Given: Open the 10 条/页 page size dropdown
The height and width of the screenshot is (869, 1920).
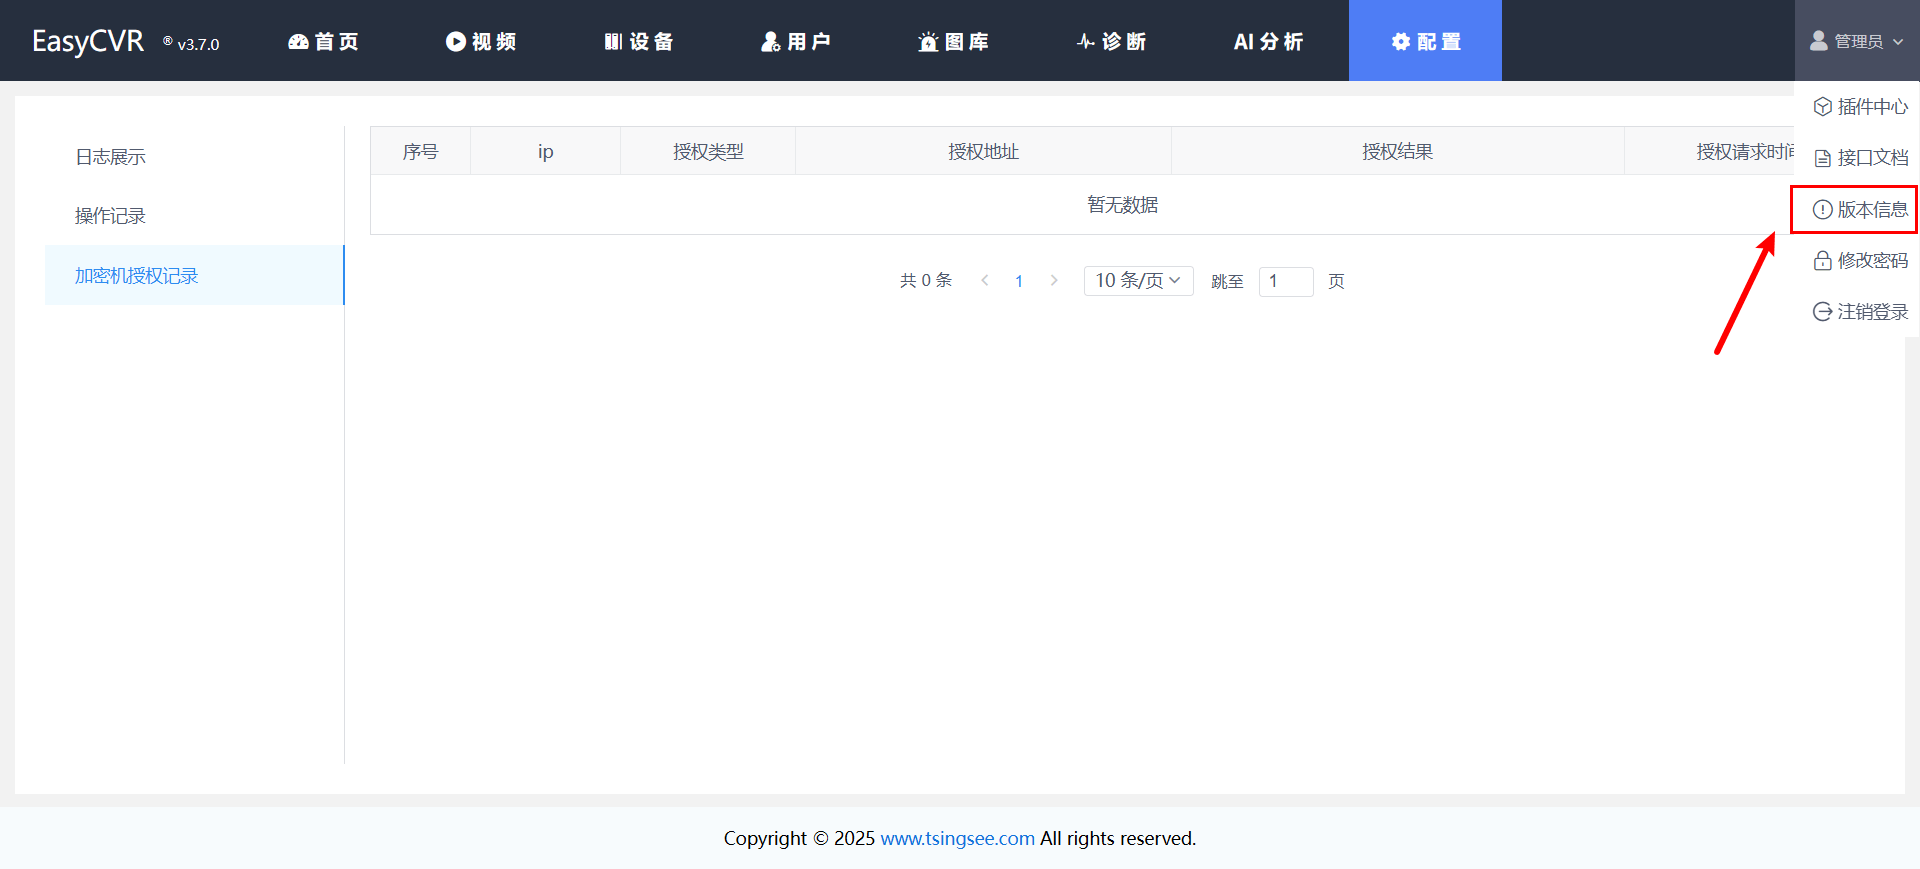Looking at the screenshot, I should pos(1138,281).
